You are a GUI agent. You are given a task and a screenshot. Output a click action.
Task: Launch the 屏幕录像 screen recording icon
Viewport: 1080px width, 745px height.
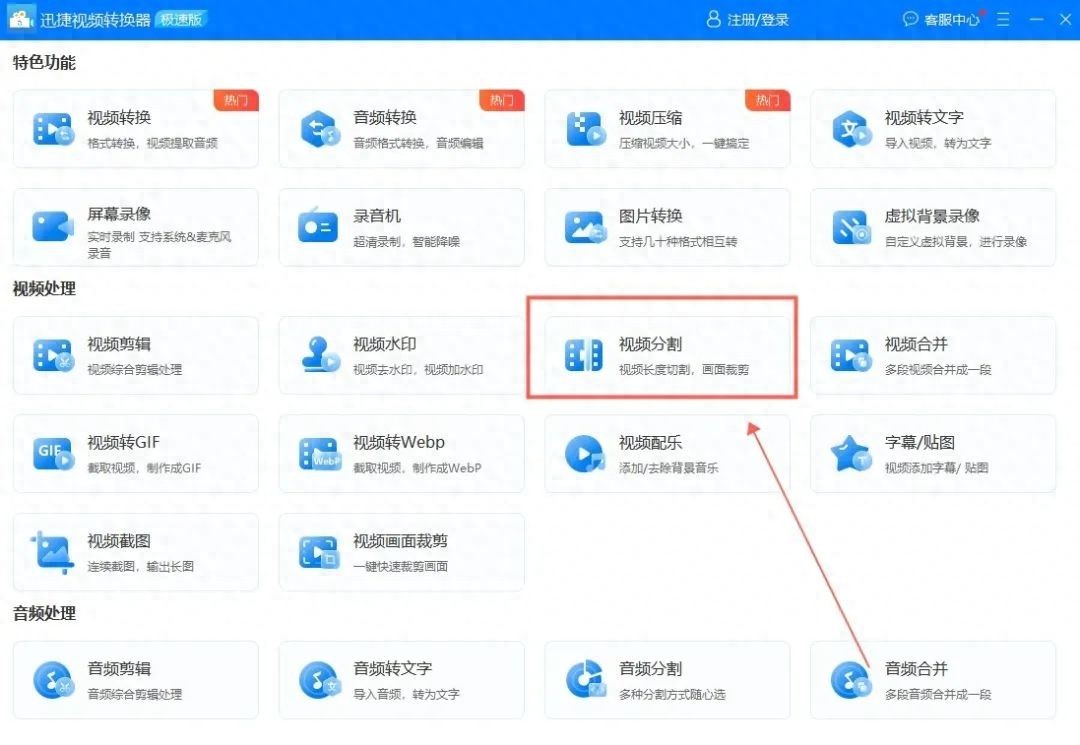[x=52, y=227]
